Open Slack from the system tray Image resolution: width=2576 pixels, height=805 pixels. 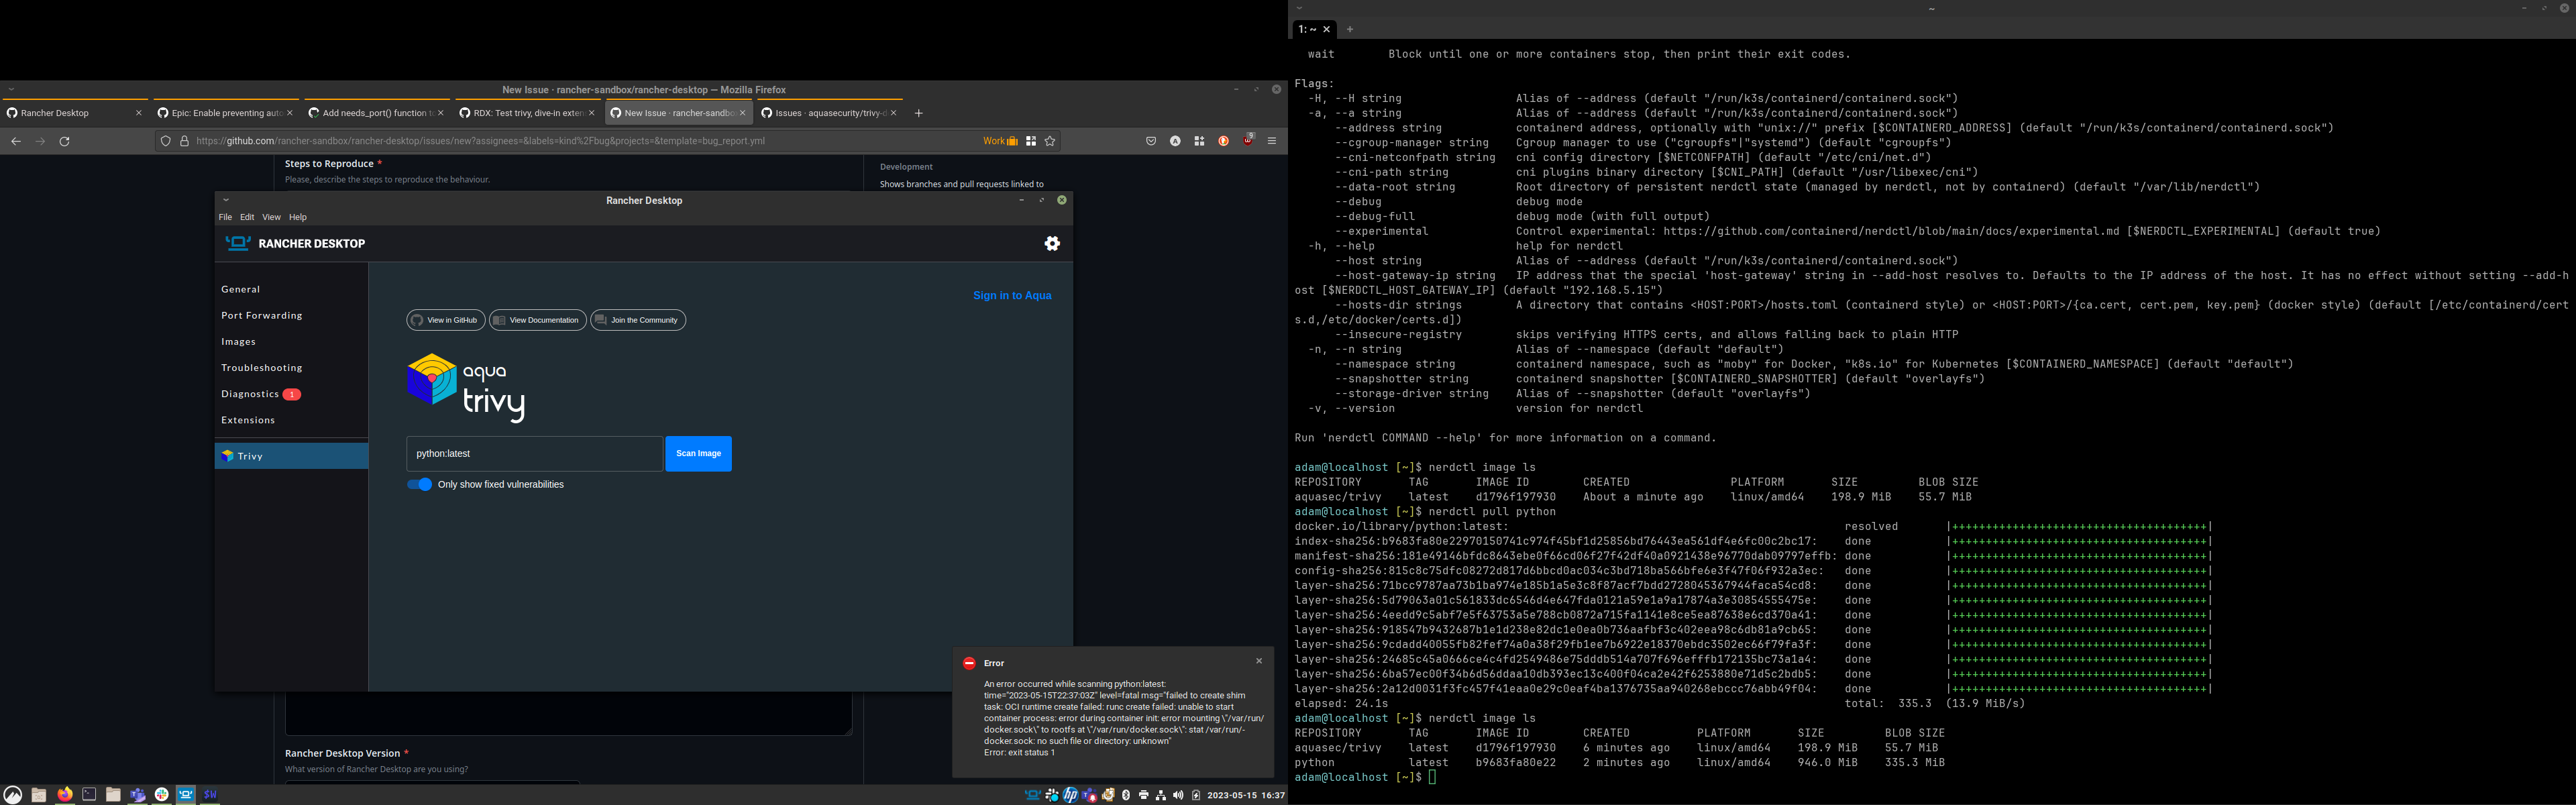pos(1053,794)
